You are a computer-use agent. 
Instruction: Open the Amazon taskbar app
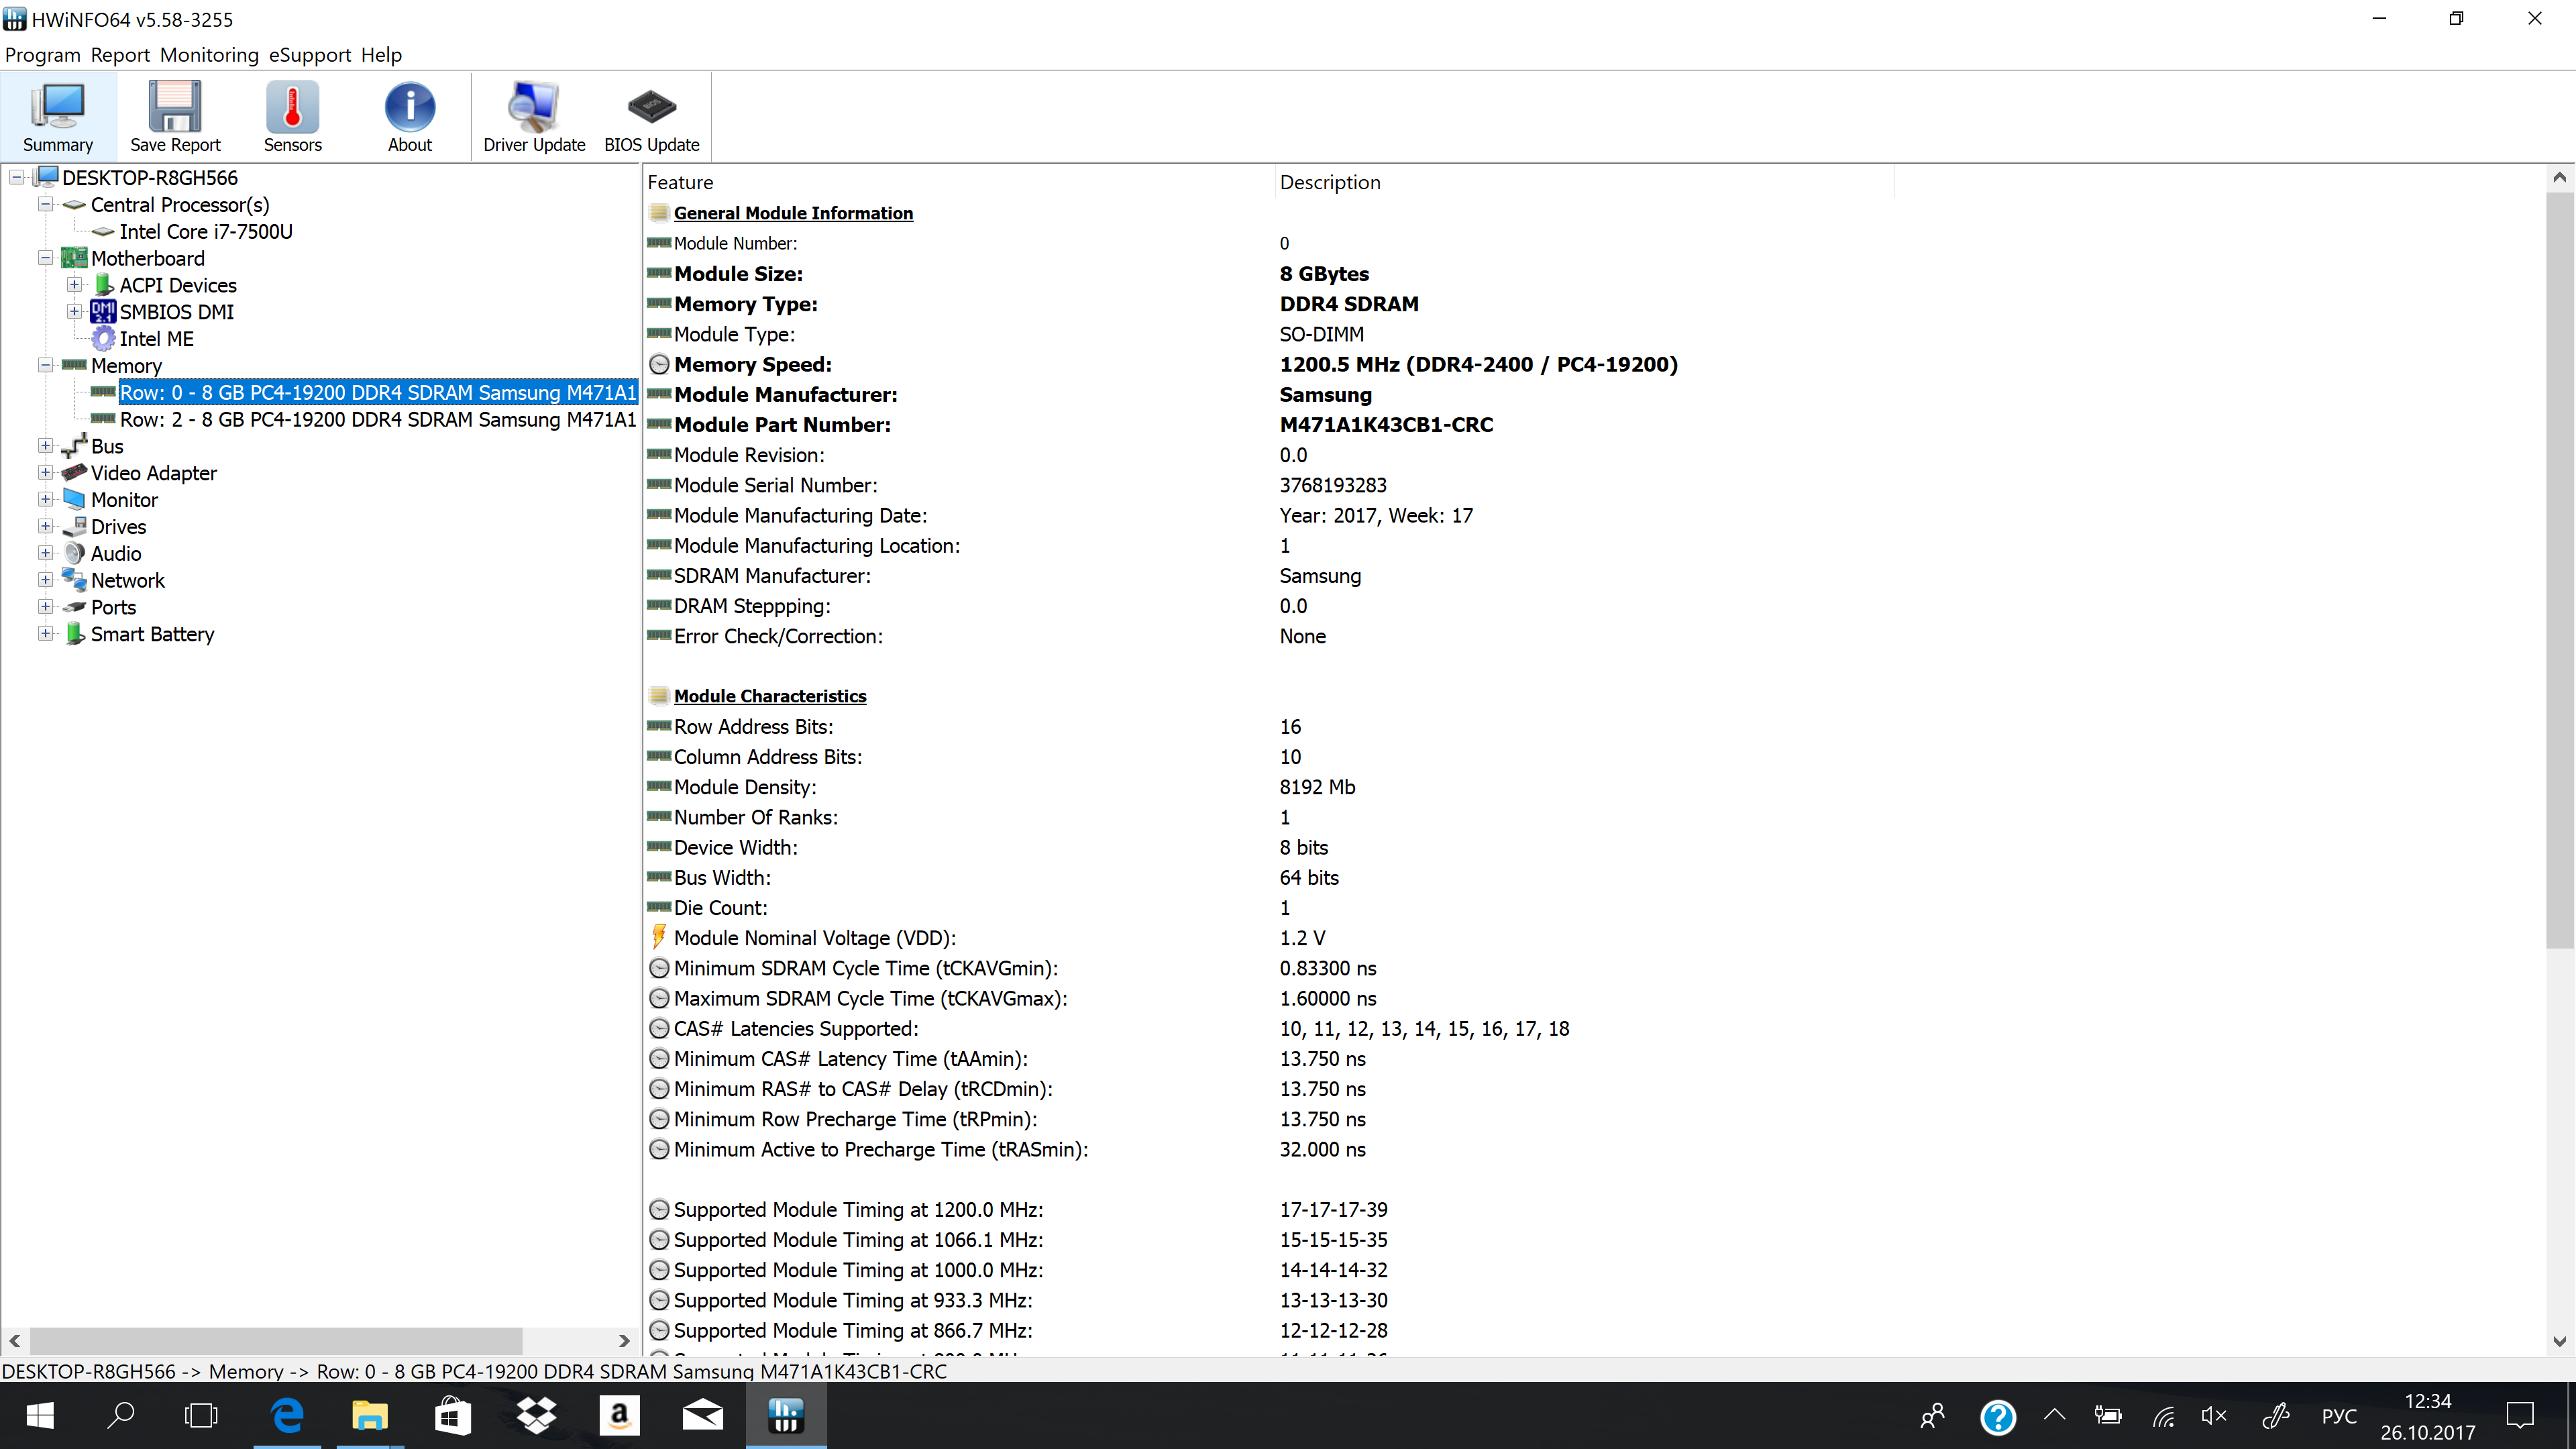pos(619,1415)
